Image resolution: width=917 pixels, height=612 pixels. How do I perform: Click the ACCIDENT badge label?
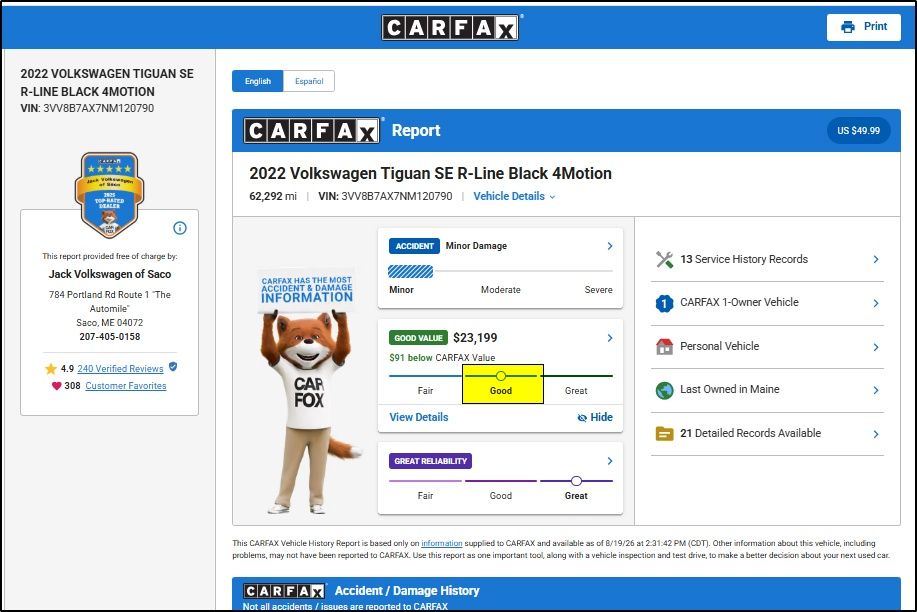tap(415, 246)
